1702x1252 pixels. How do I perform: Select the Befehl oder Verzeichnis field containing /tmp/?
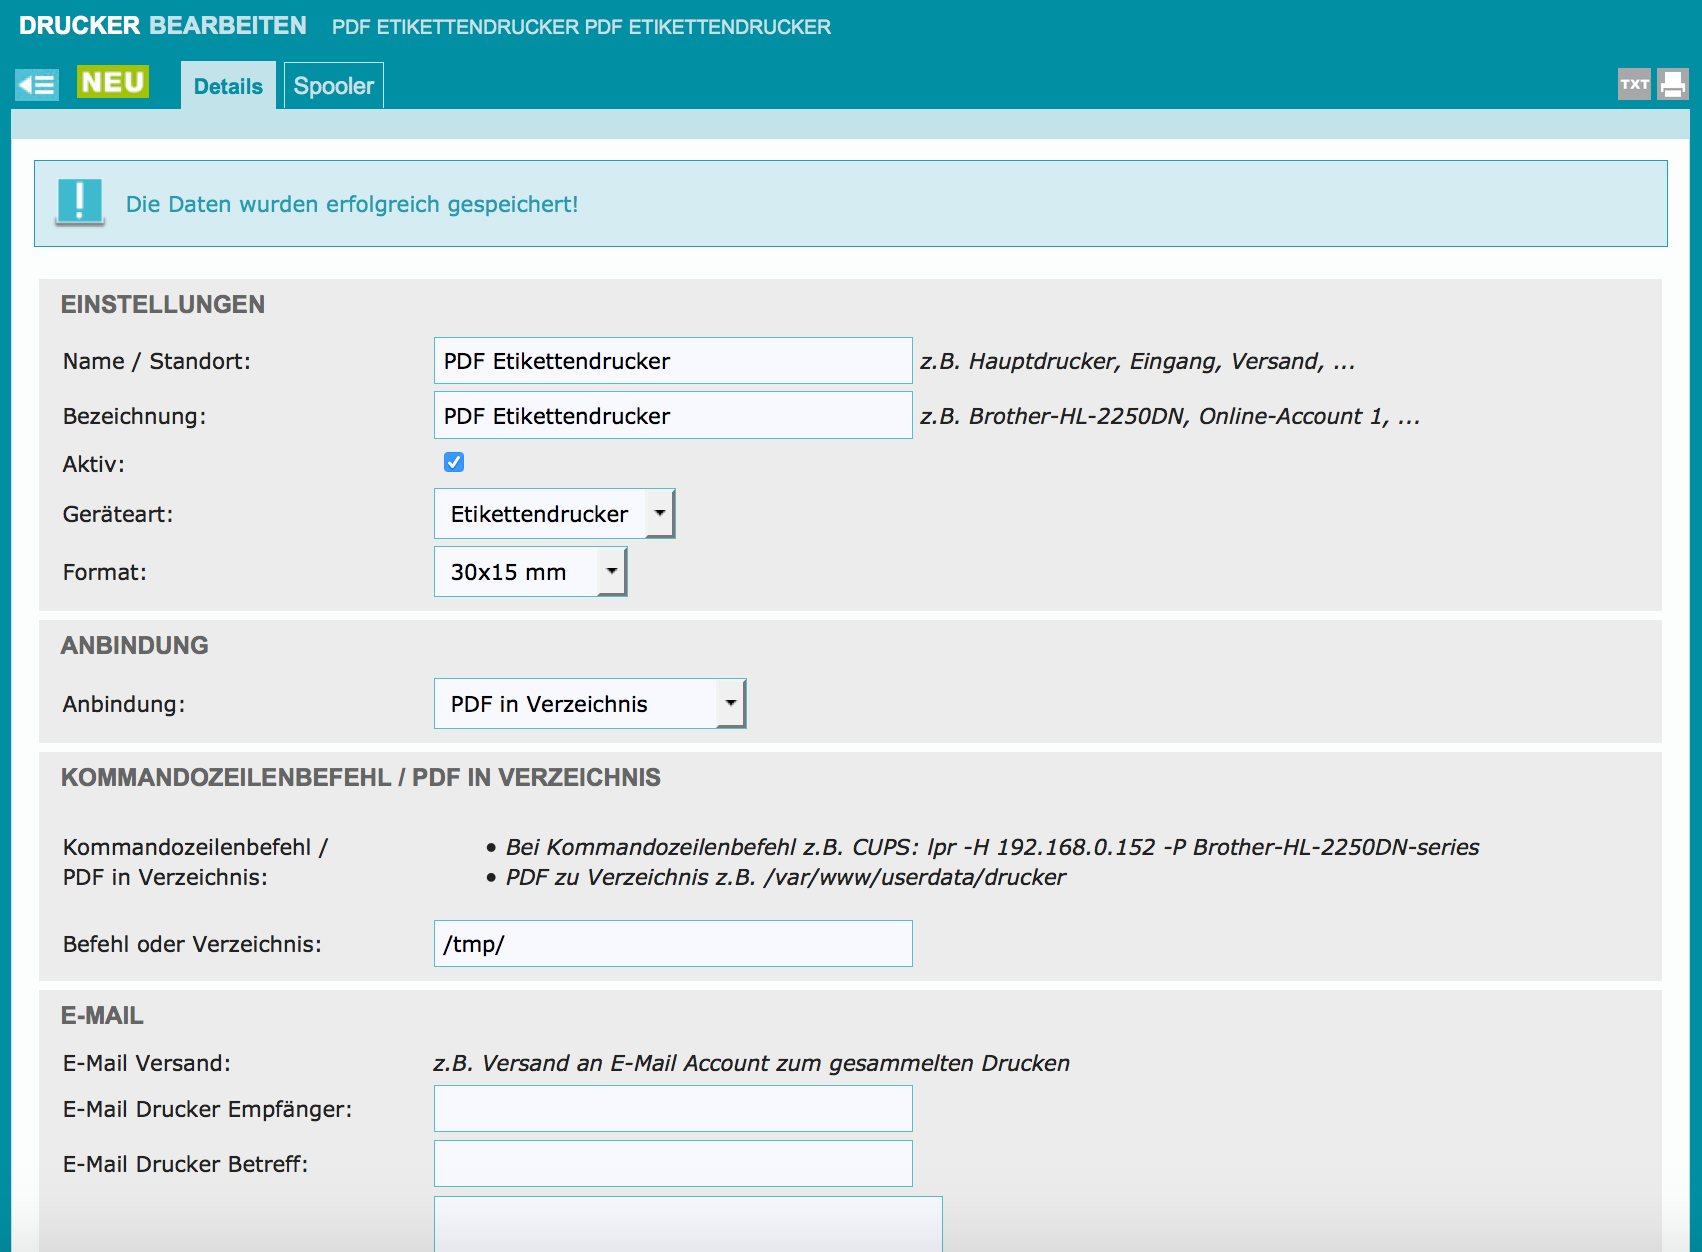pyautogui.click(x=673, y=944)
